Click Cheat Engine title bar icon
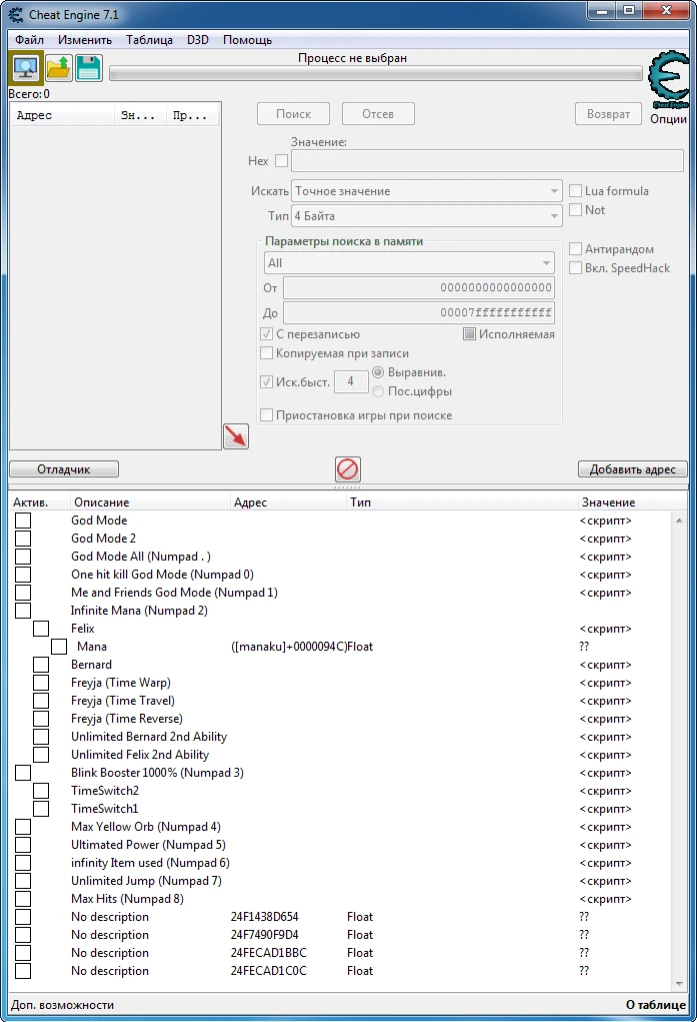The width and height of the screenshot is (697, 1022). pos(16,14)
